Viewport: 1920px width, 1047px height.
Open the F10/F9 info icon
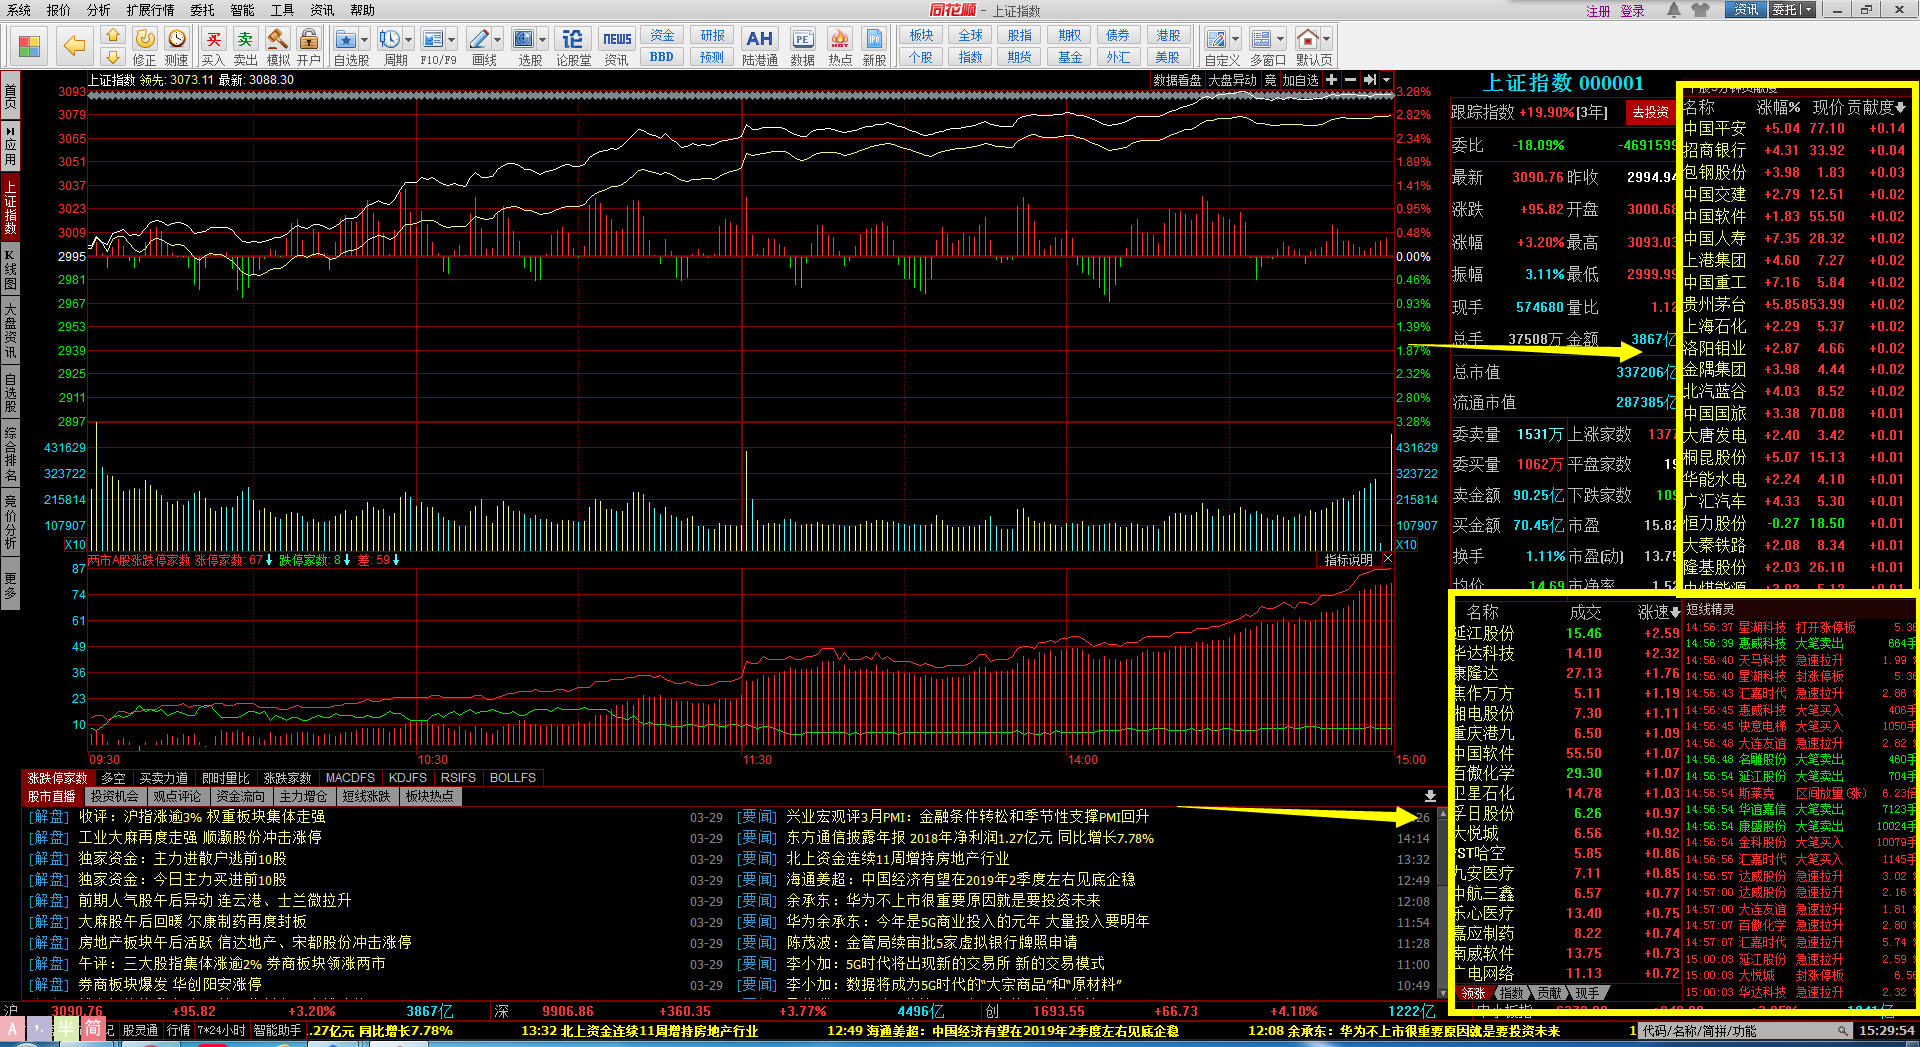click(433, 39)
